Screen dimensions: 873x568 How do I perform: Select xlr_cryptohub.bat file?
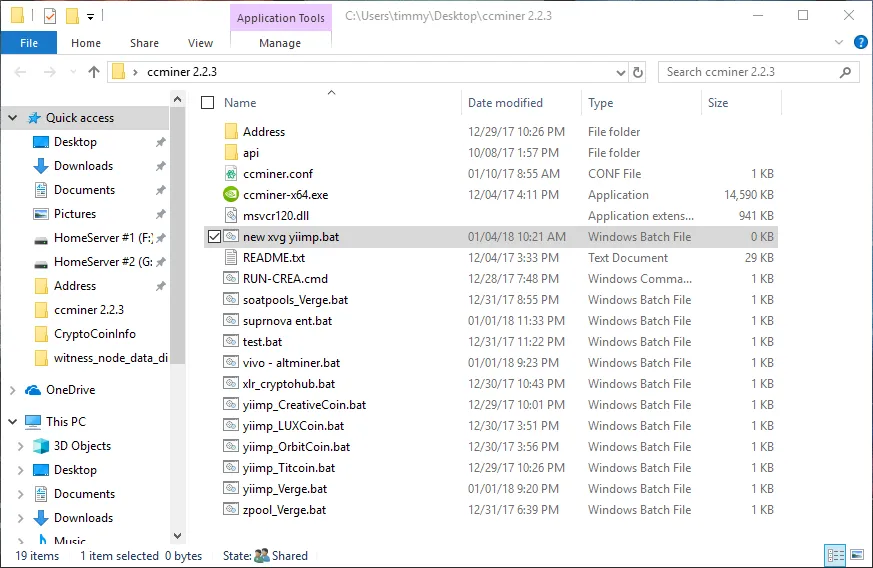pos(289,384)
